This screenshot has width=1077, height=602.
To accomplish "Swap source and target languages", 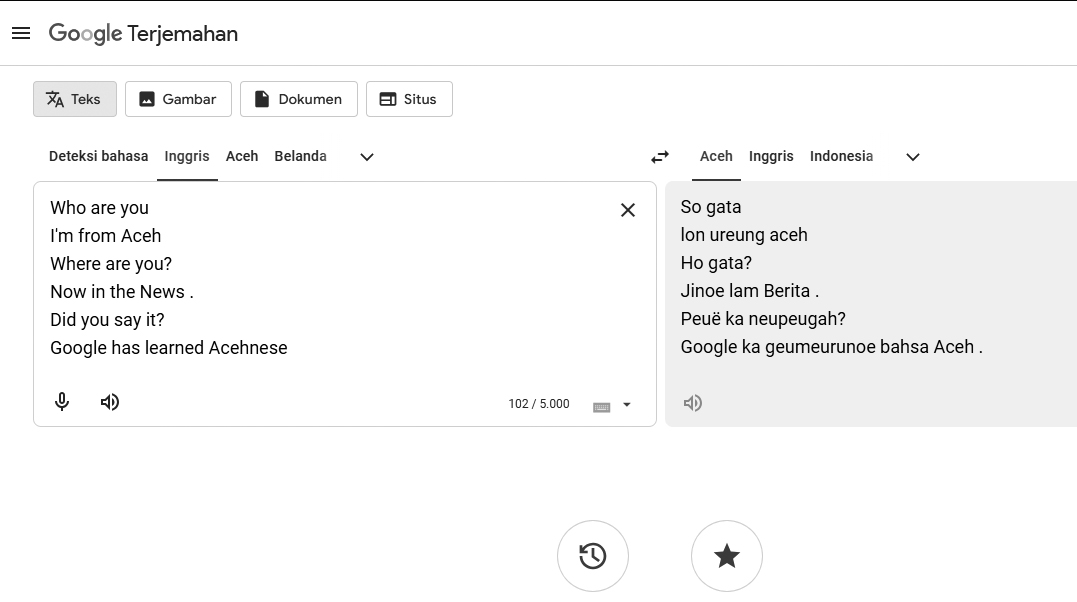I will point(660,157).
